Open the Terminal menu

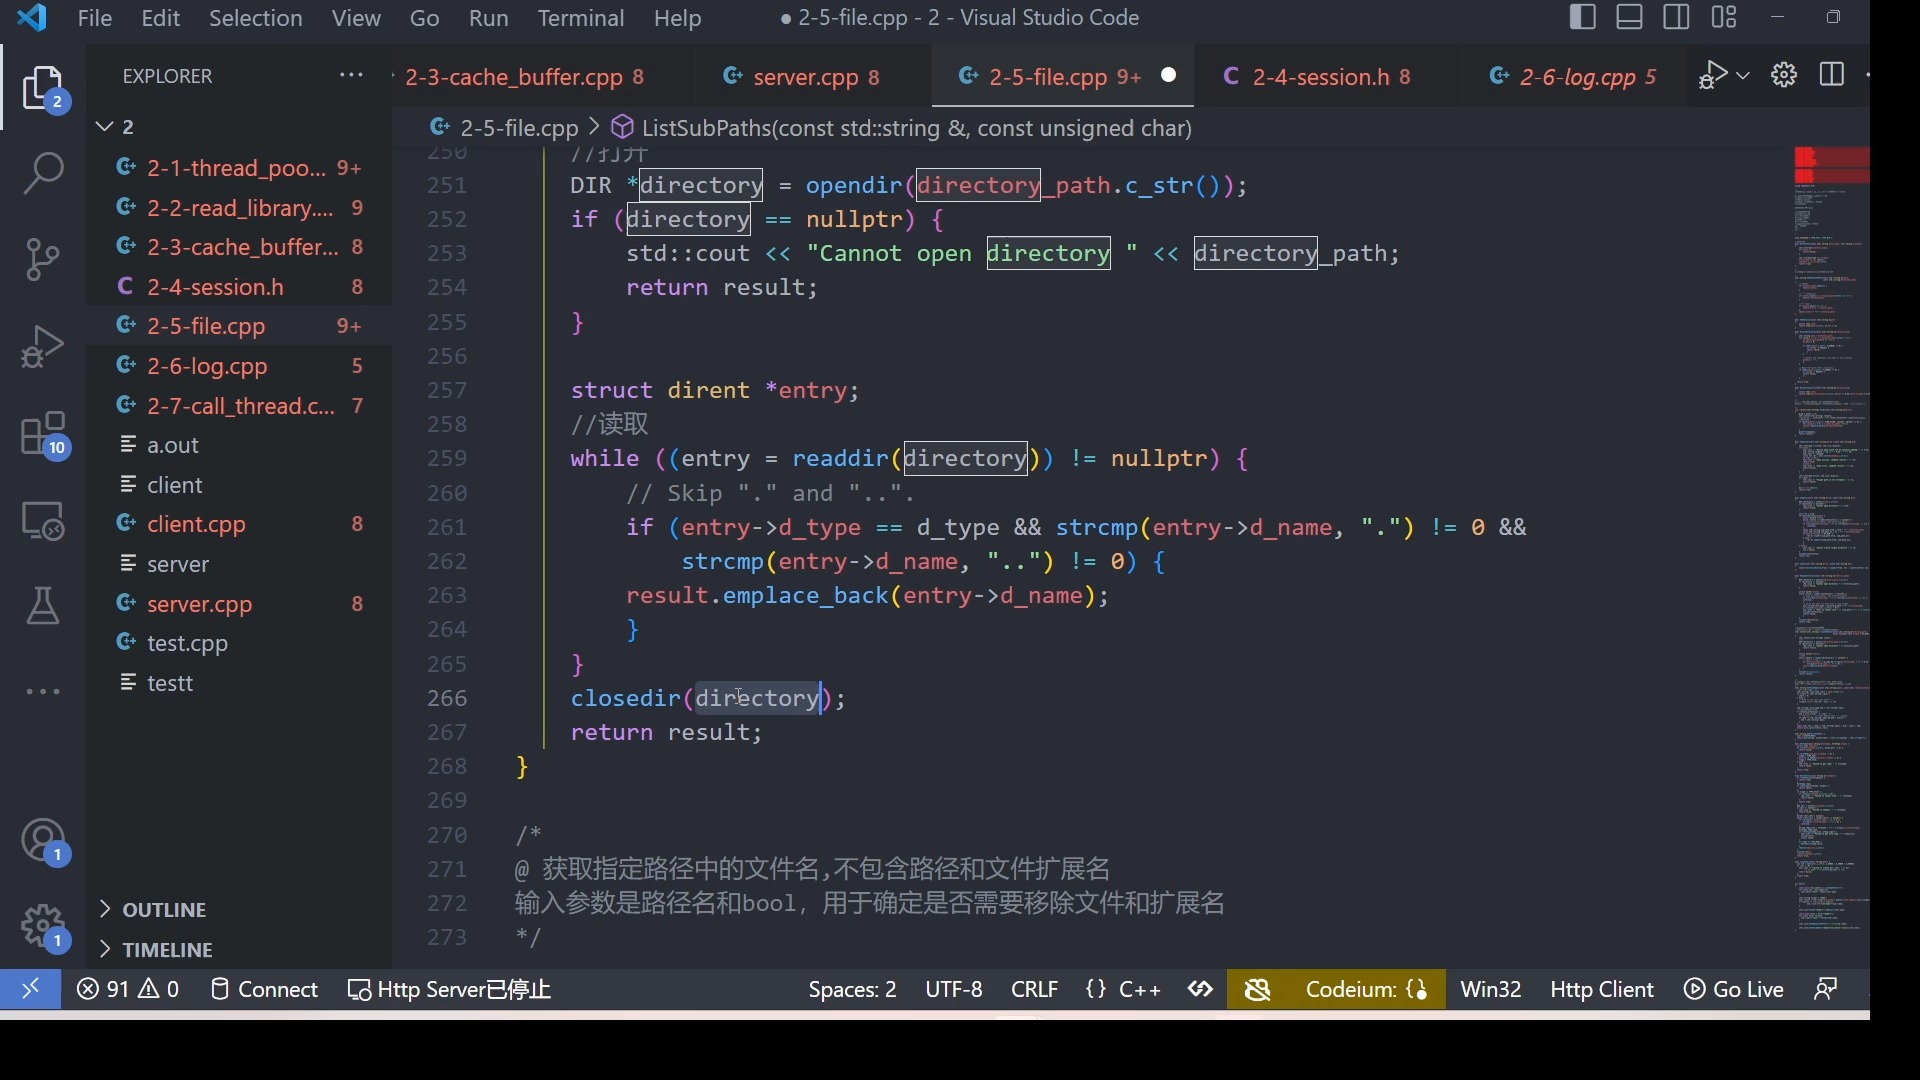point(582,18)
